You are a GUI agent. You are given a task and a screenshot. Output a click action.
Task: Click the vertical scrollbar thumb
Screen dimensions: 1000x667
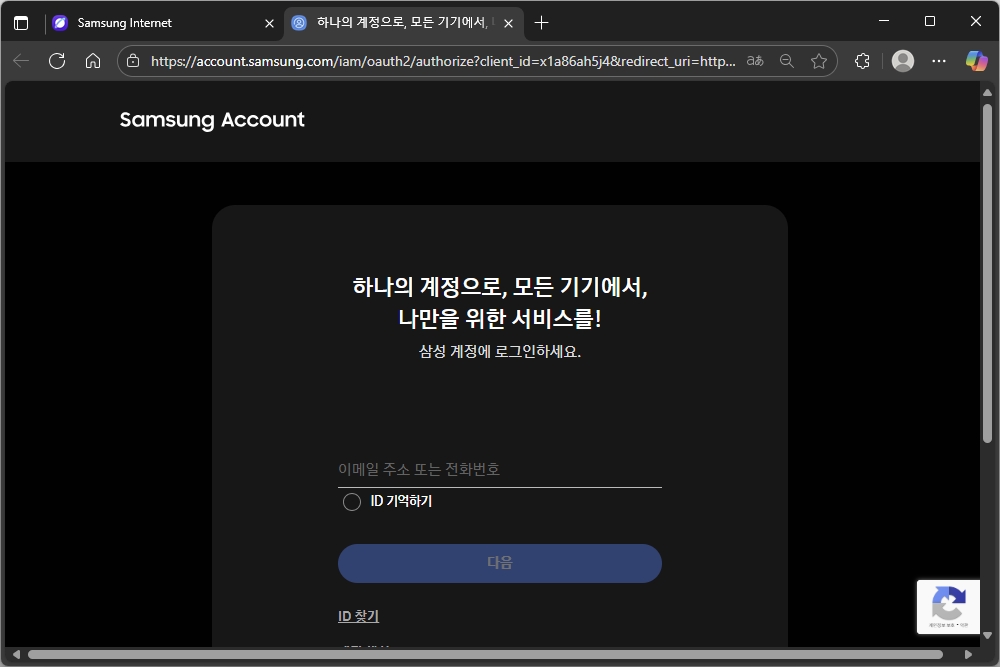(987, 273)
